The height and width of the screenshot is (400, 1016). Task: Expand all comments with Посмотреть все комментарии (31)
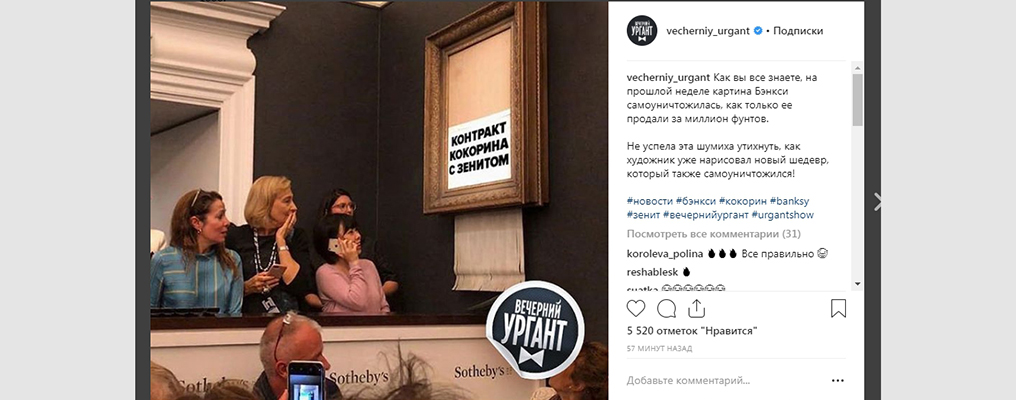click(x=713, y=234)
